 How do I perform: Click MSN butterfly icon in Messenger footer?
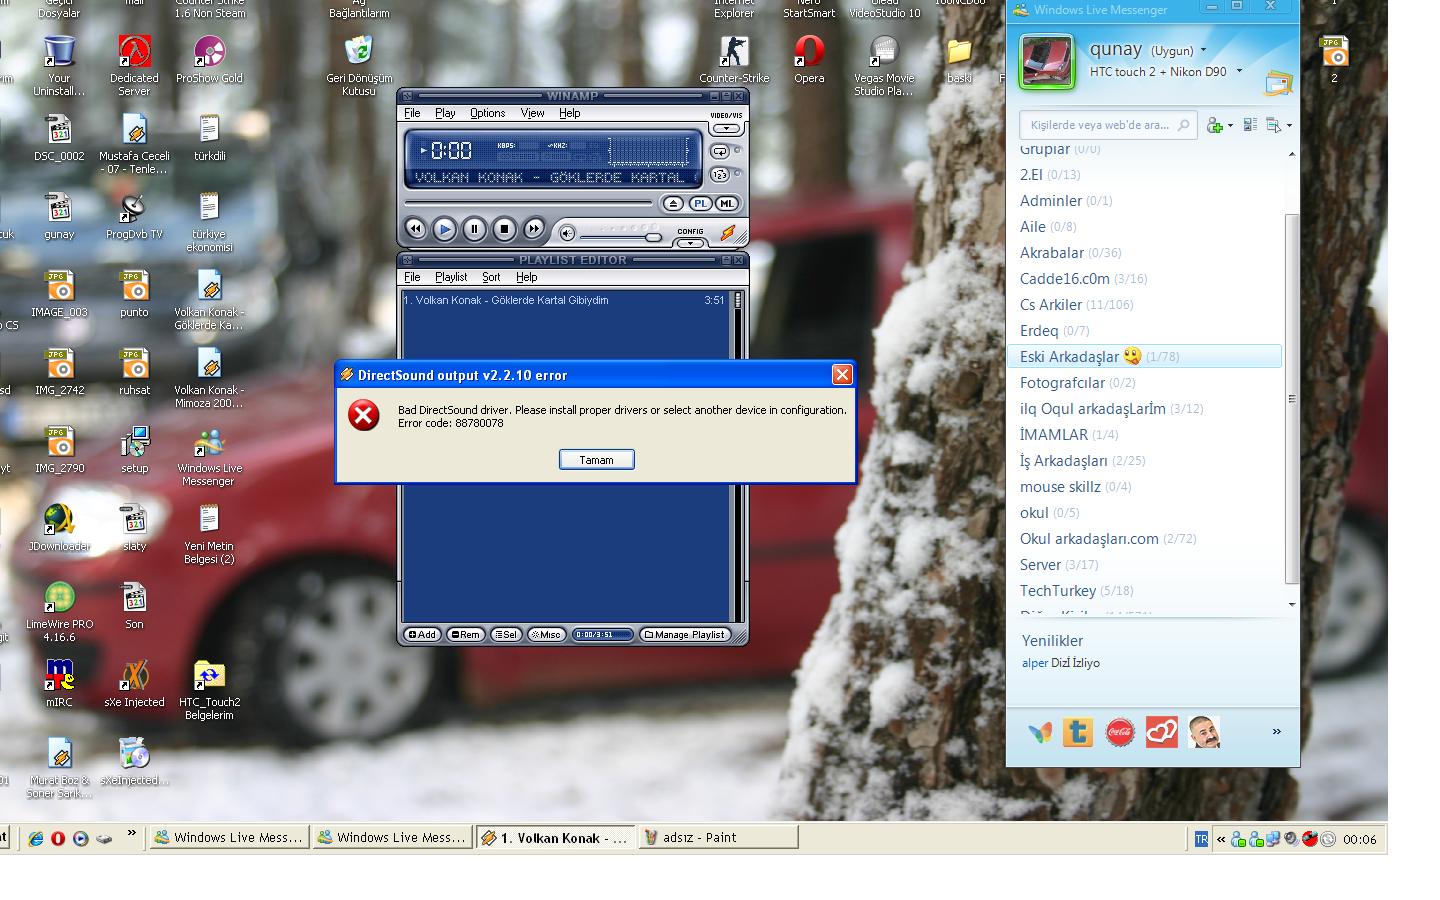click(1040, 733)
